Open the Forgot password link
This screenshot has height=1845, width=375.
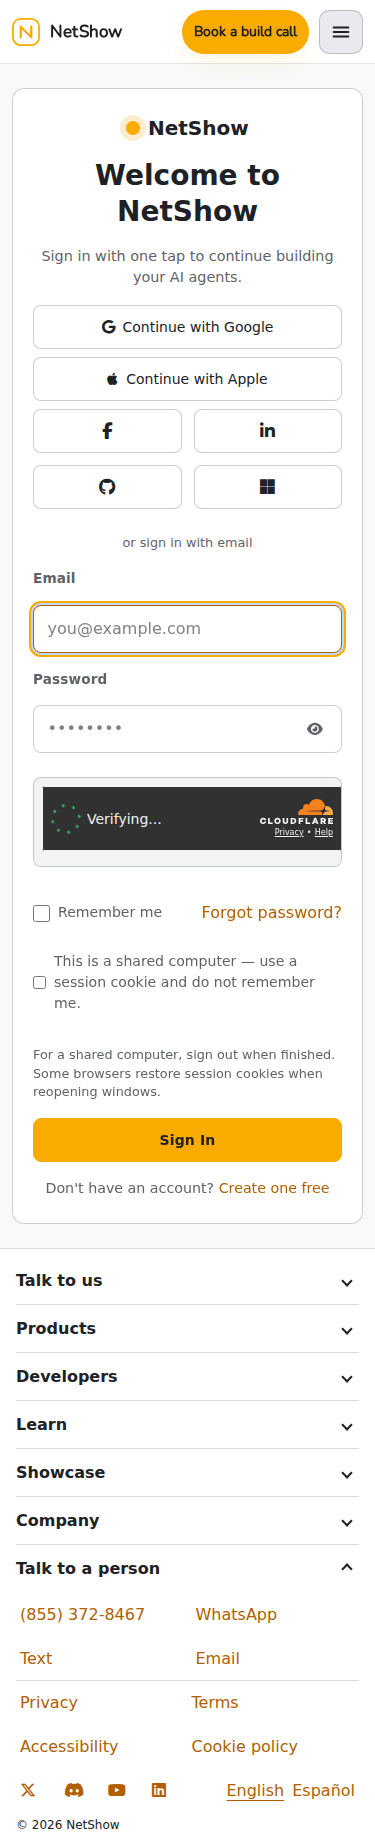[x=271, y=912]
